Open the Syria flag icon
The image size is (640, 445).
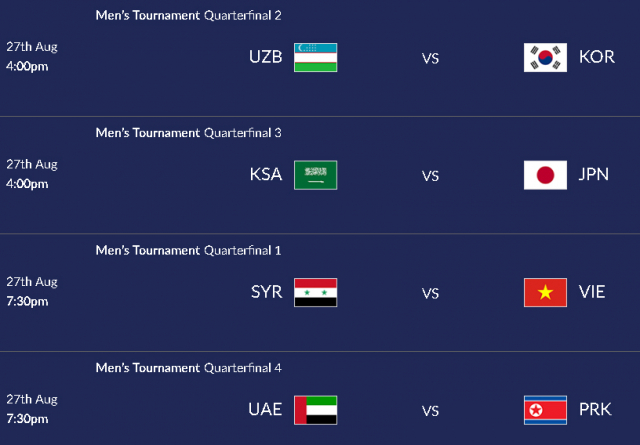click(x=316, y=292)
